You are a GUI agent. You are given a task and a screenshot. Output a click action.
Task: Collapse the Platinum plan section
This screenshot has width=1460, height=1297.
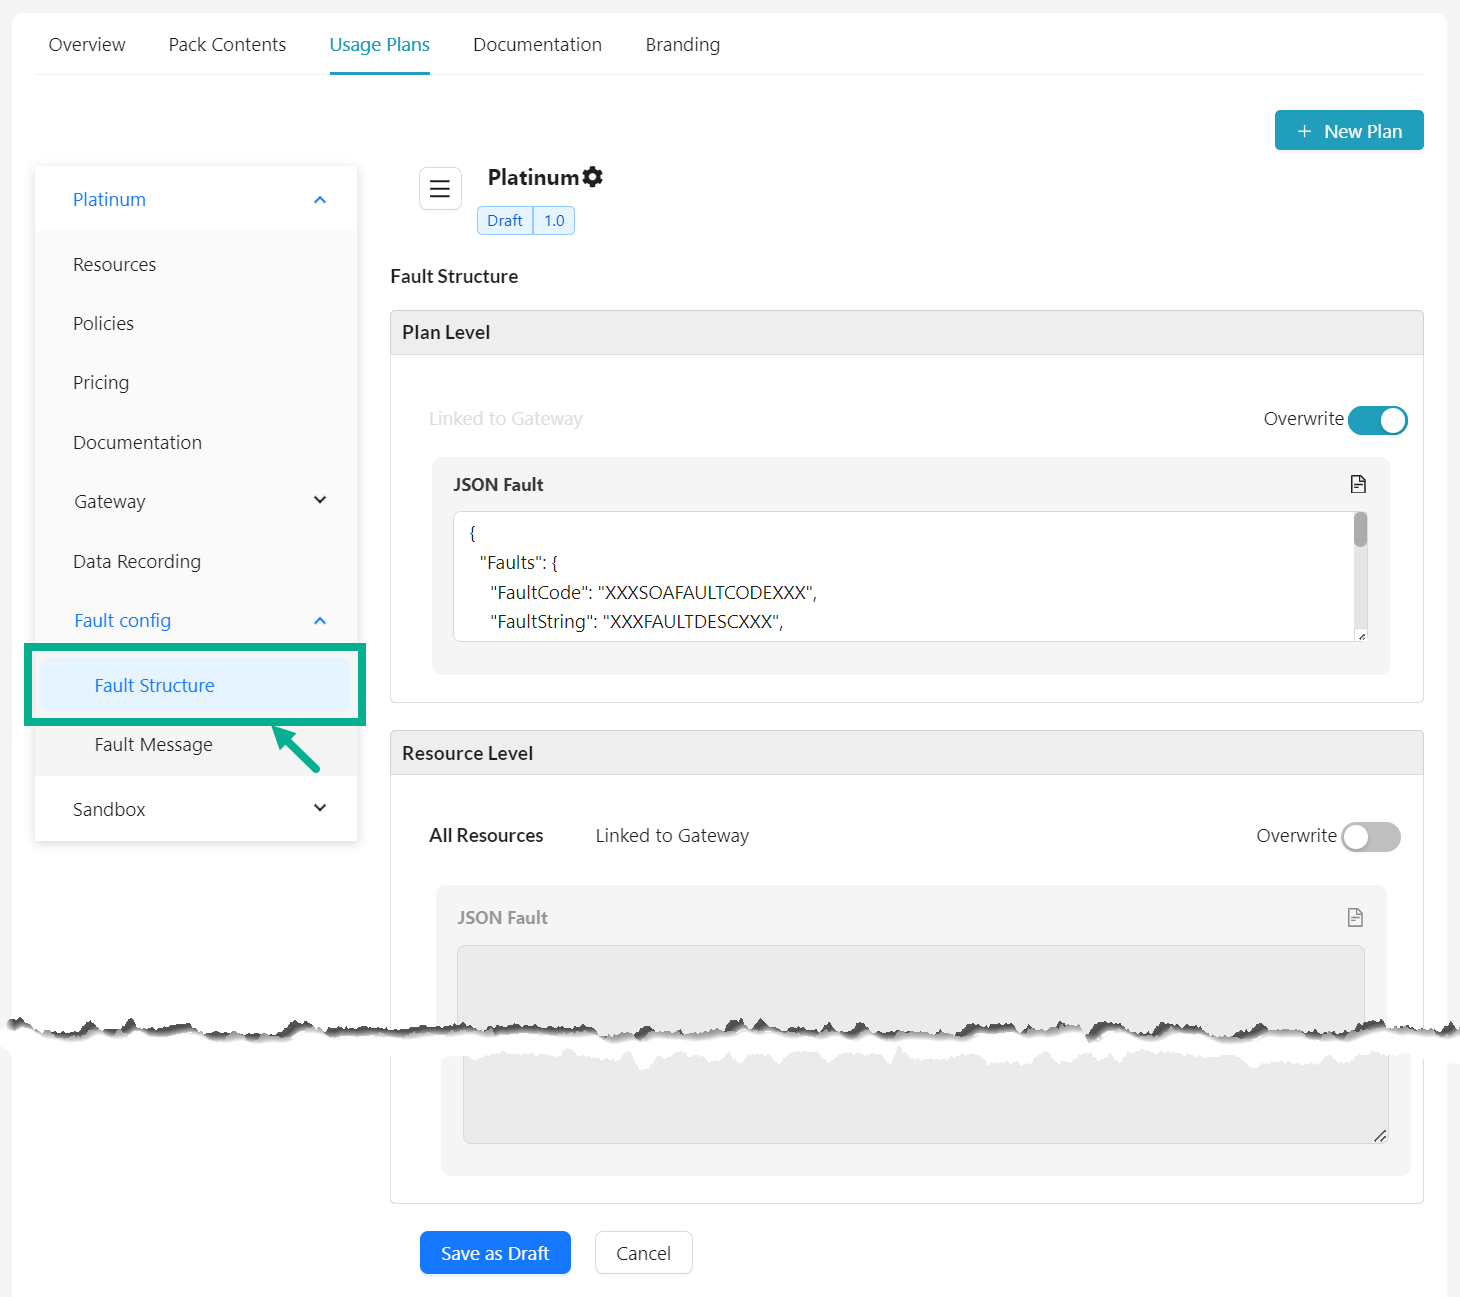click(x=320, y=200)
